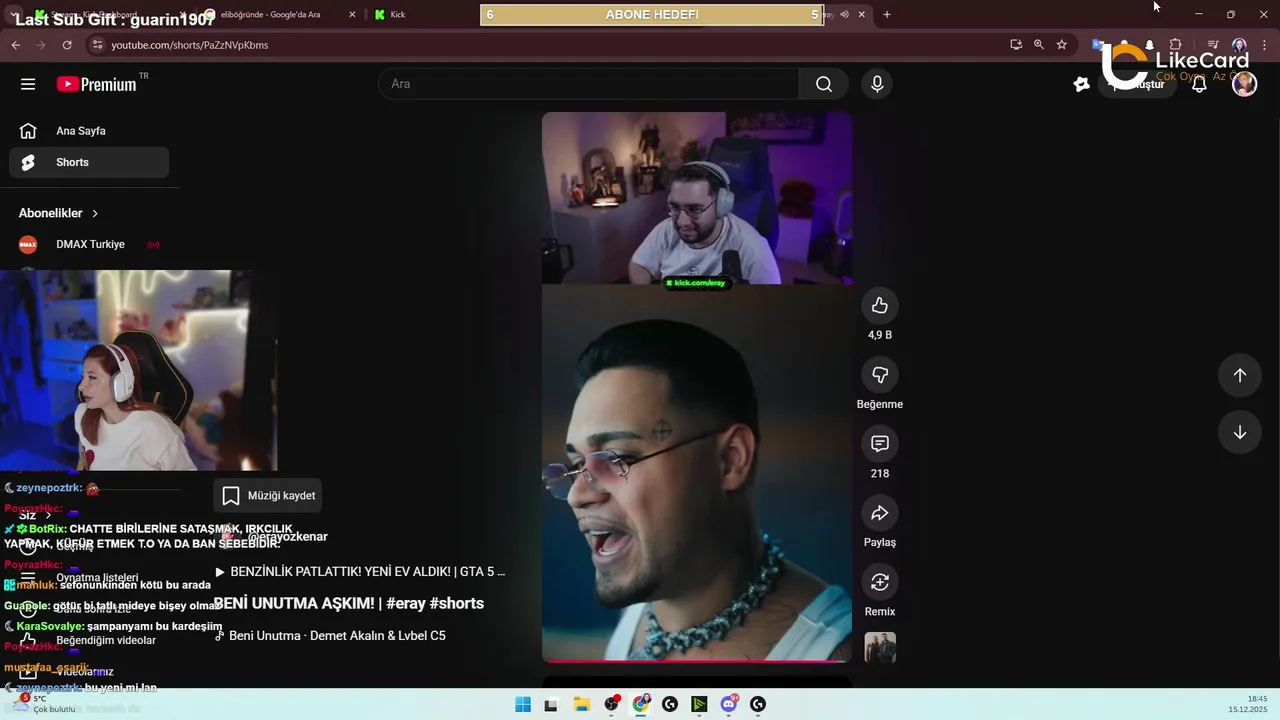Open the comments showing 218

pos(880,444)
